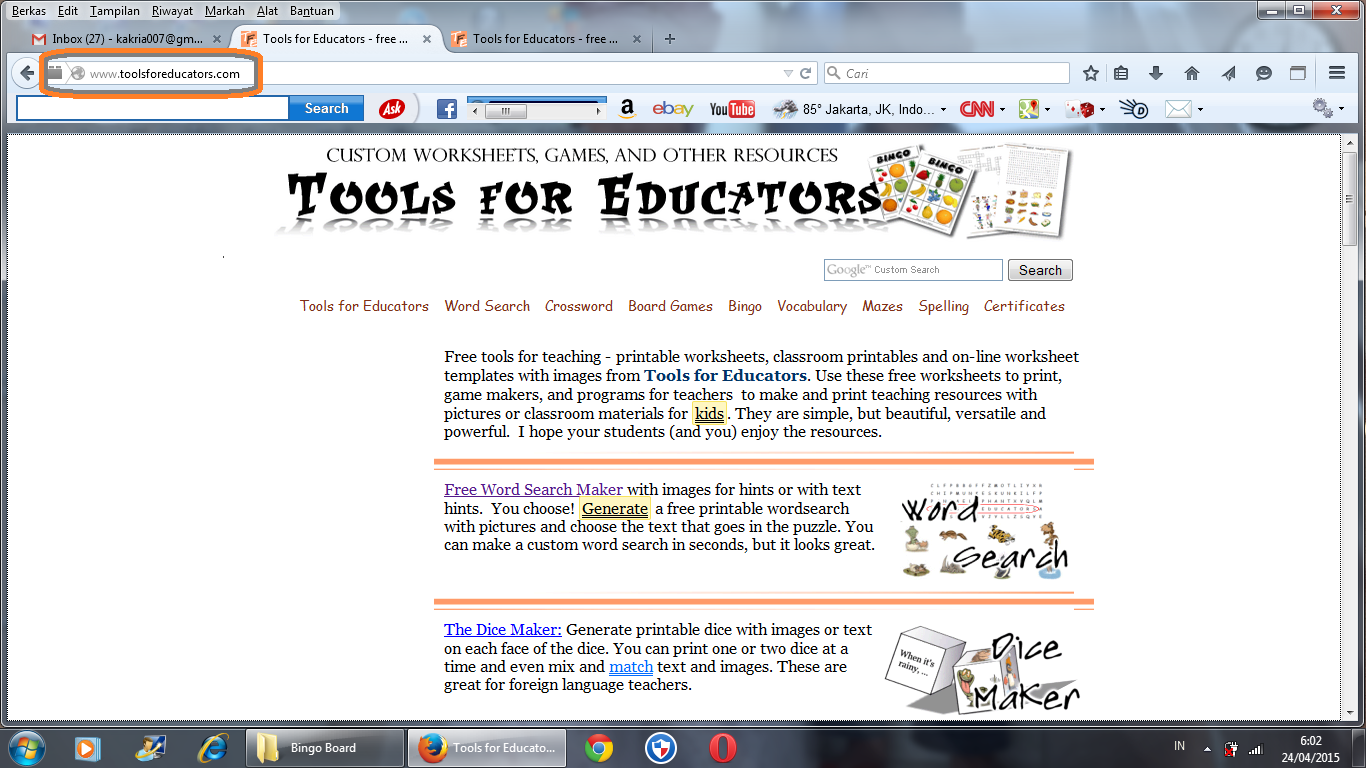Viewport: 1366px width, 768px height.
Task: Click the Google Custom Search input box
Action: tap(913, 270)
